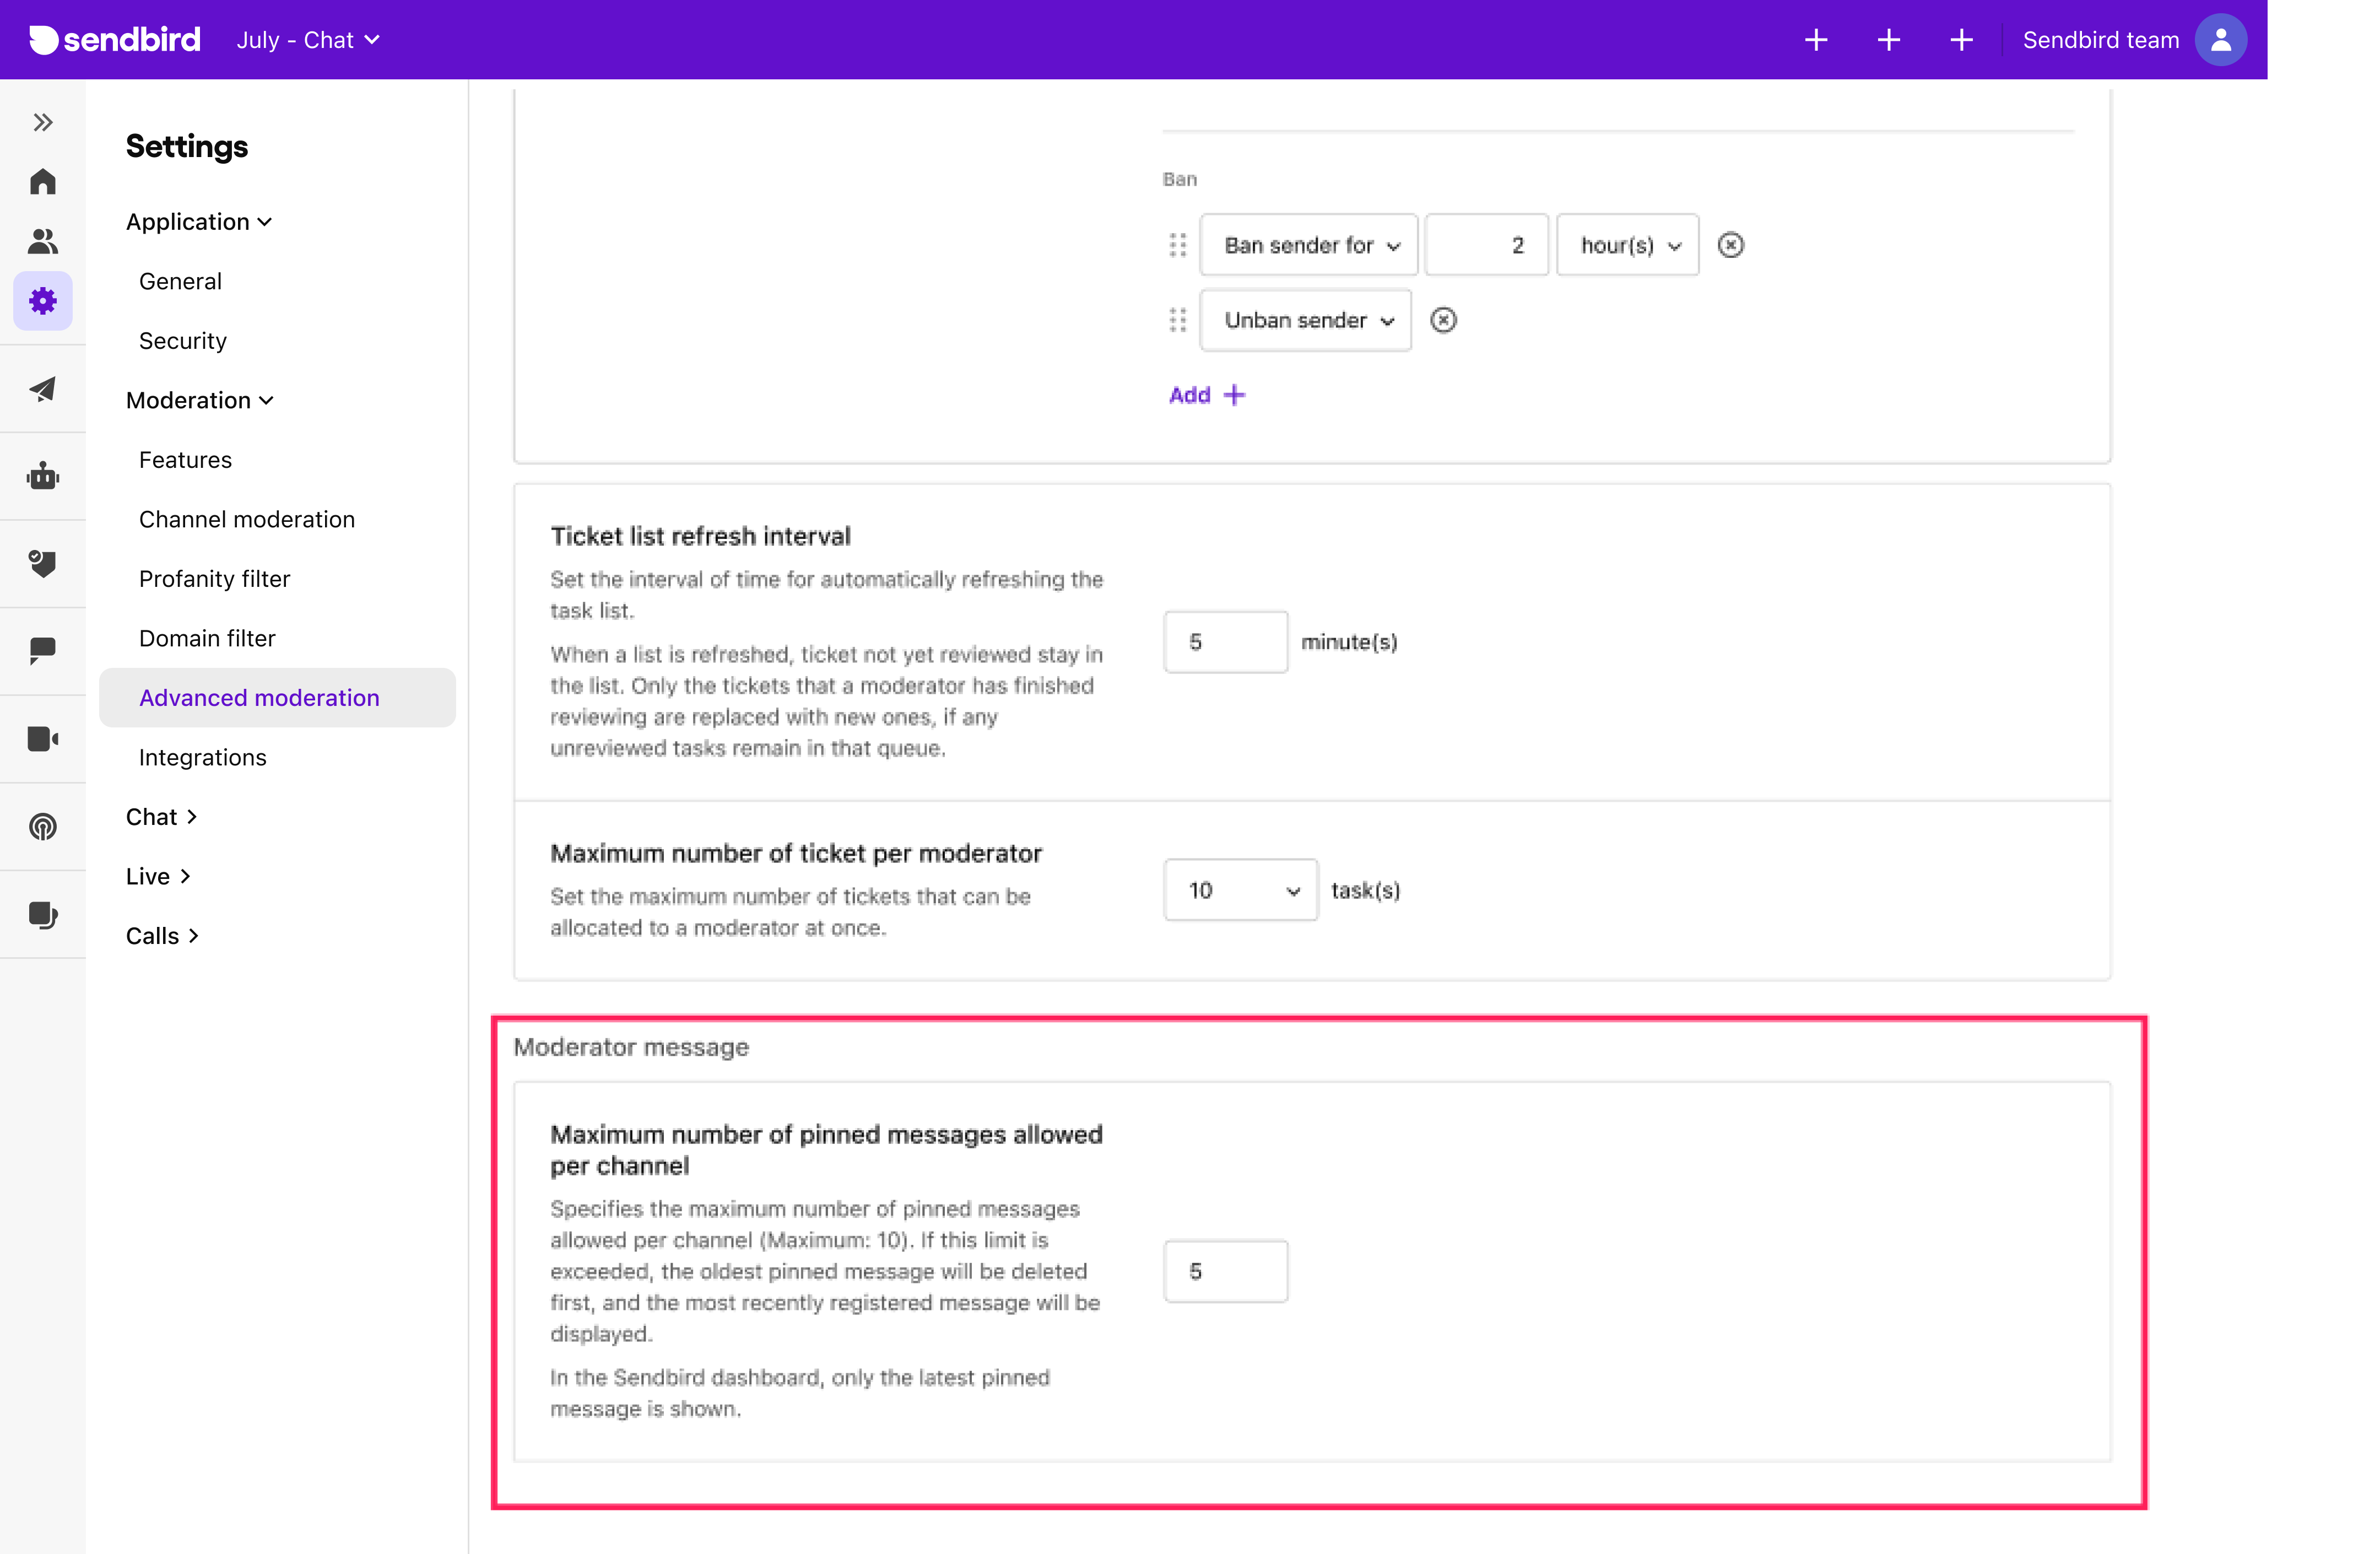Screen dimensions: 2380x1554
Task: Remove the Ban sender for row
Action: (1730, 245)
